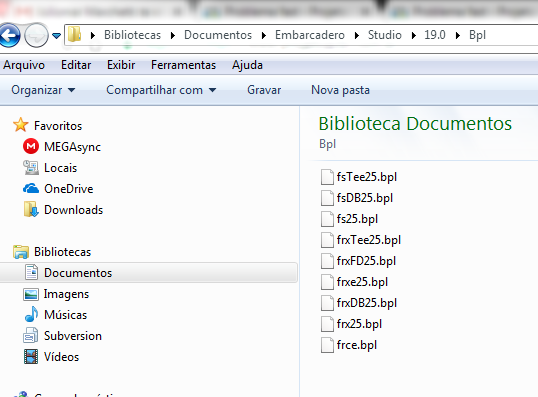Open the Ajuda menu

(247, 65)
